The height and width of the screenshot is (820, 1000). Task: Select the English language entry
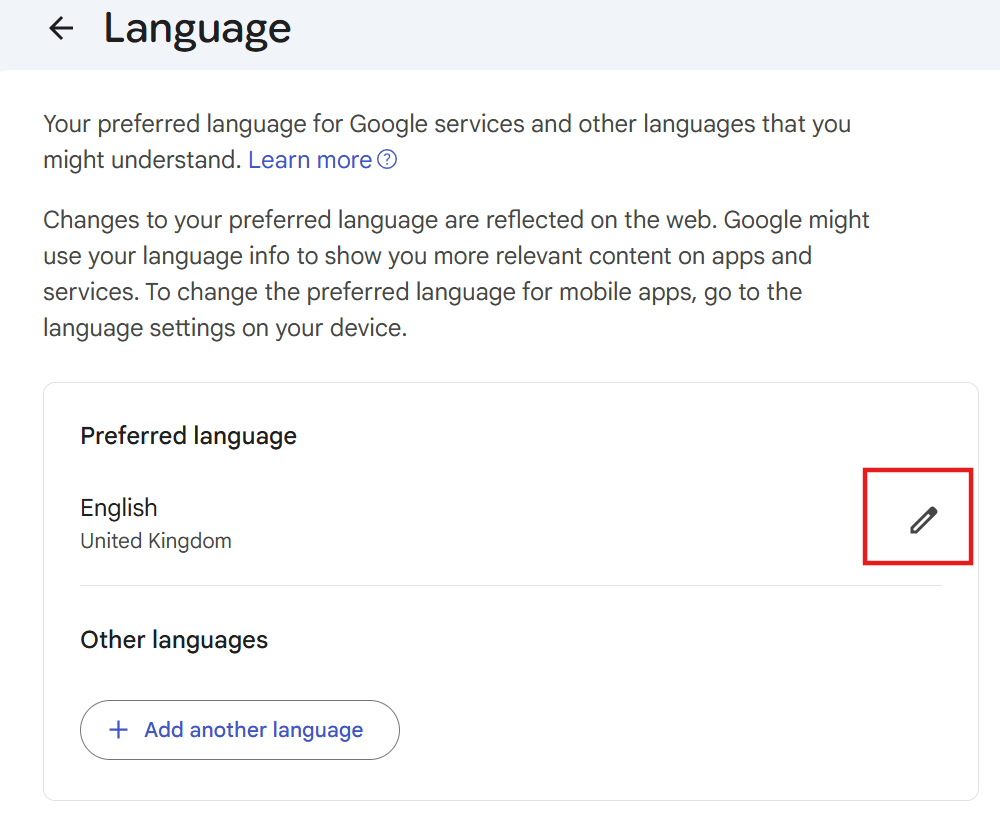pyautogui.click(x=119, y=508)
